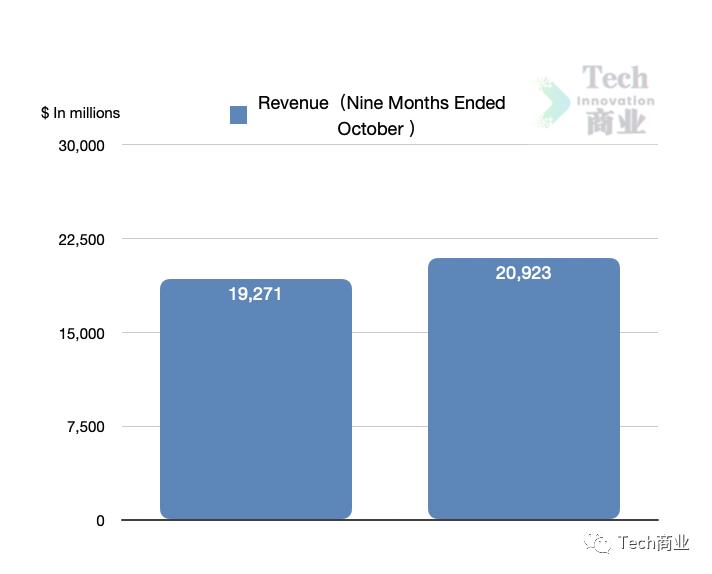Open the Tech商业 watermark link at bottom
This screenshot has width=712, height=574.
point(654,543)
